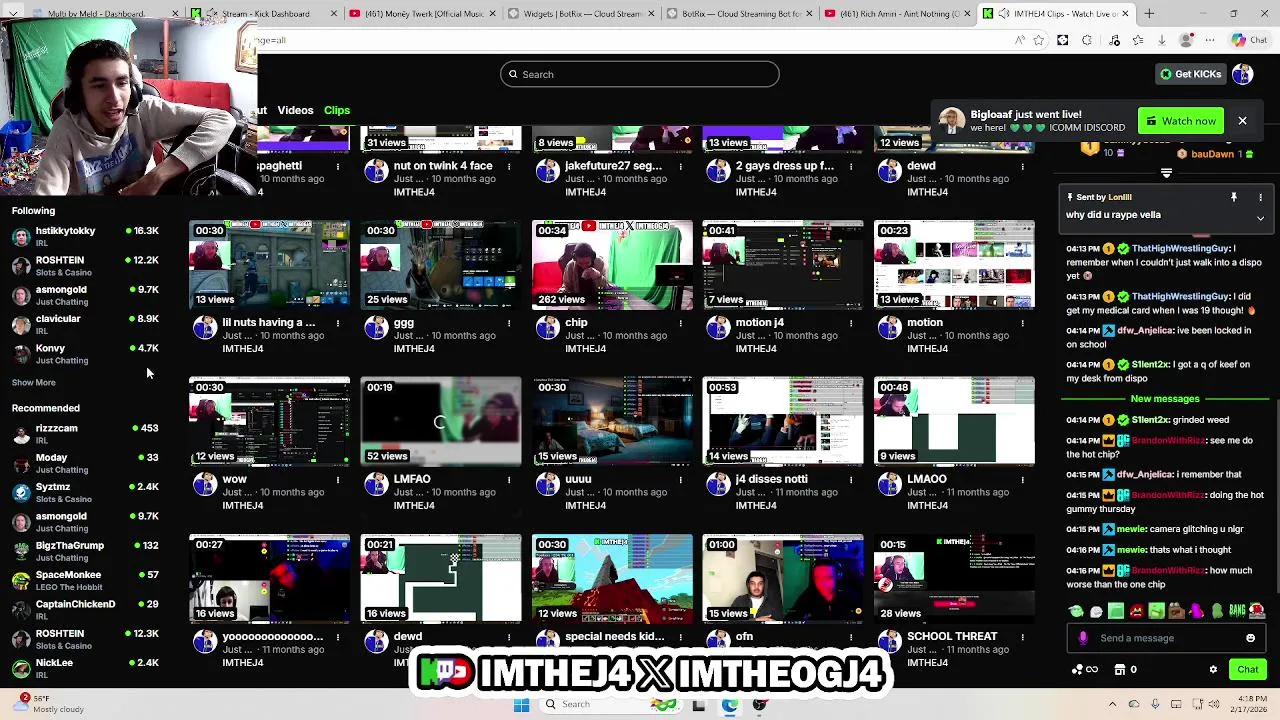
Task: Play the 'lil nuts having a' clip thumbnail
Action: point(270,265)
